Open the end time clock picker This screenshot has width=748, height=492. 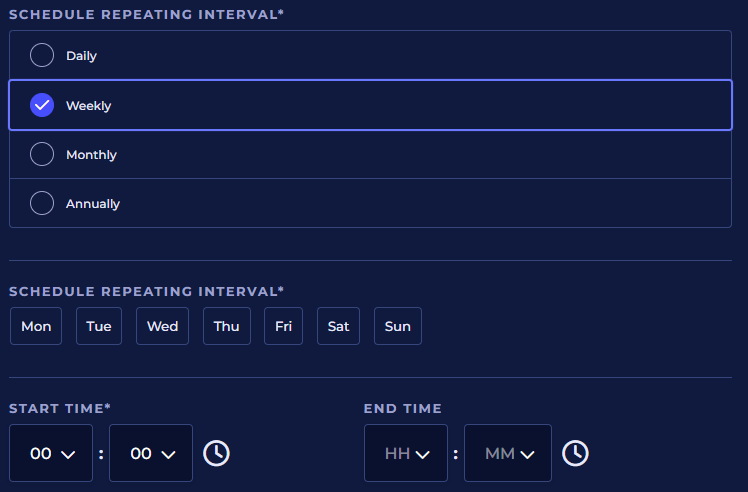(575, 453)
